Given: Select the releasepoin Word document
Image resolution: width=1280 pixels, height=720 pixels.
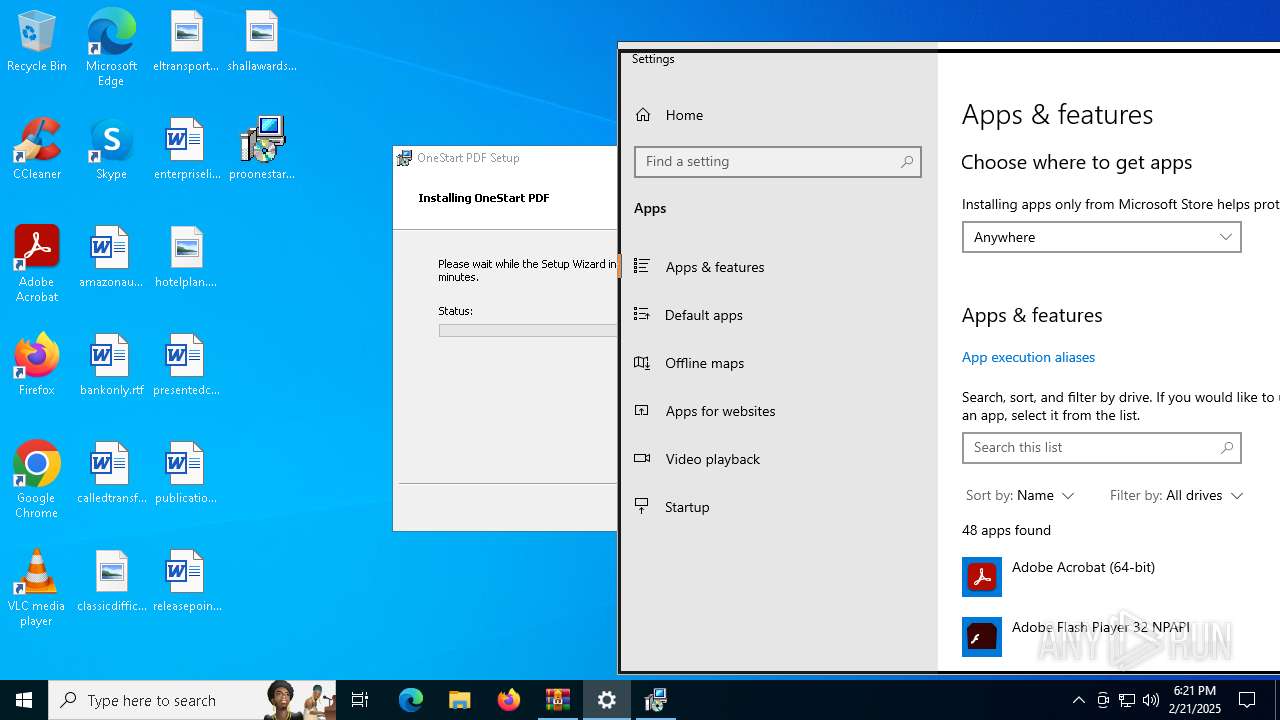Looking at the screenshot, I should pos(186,581).
